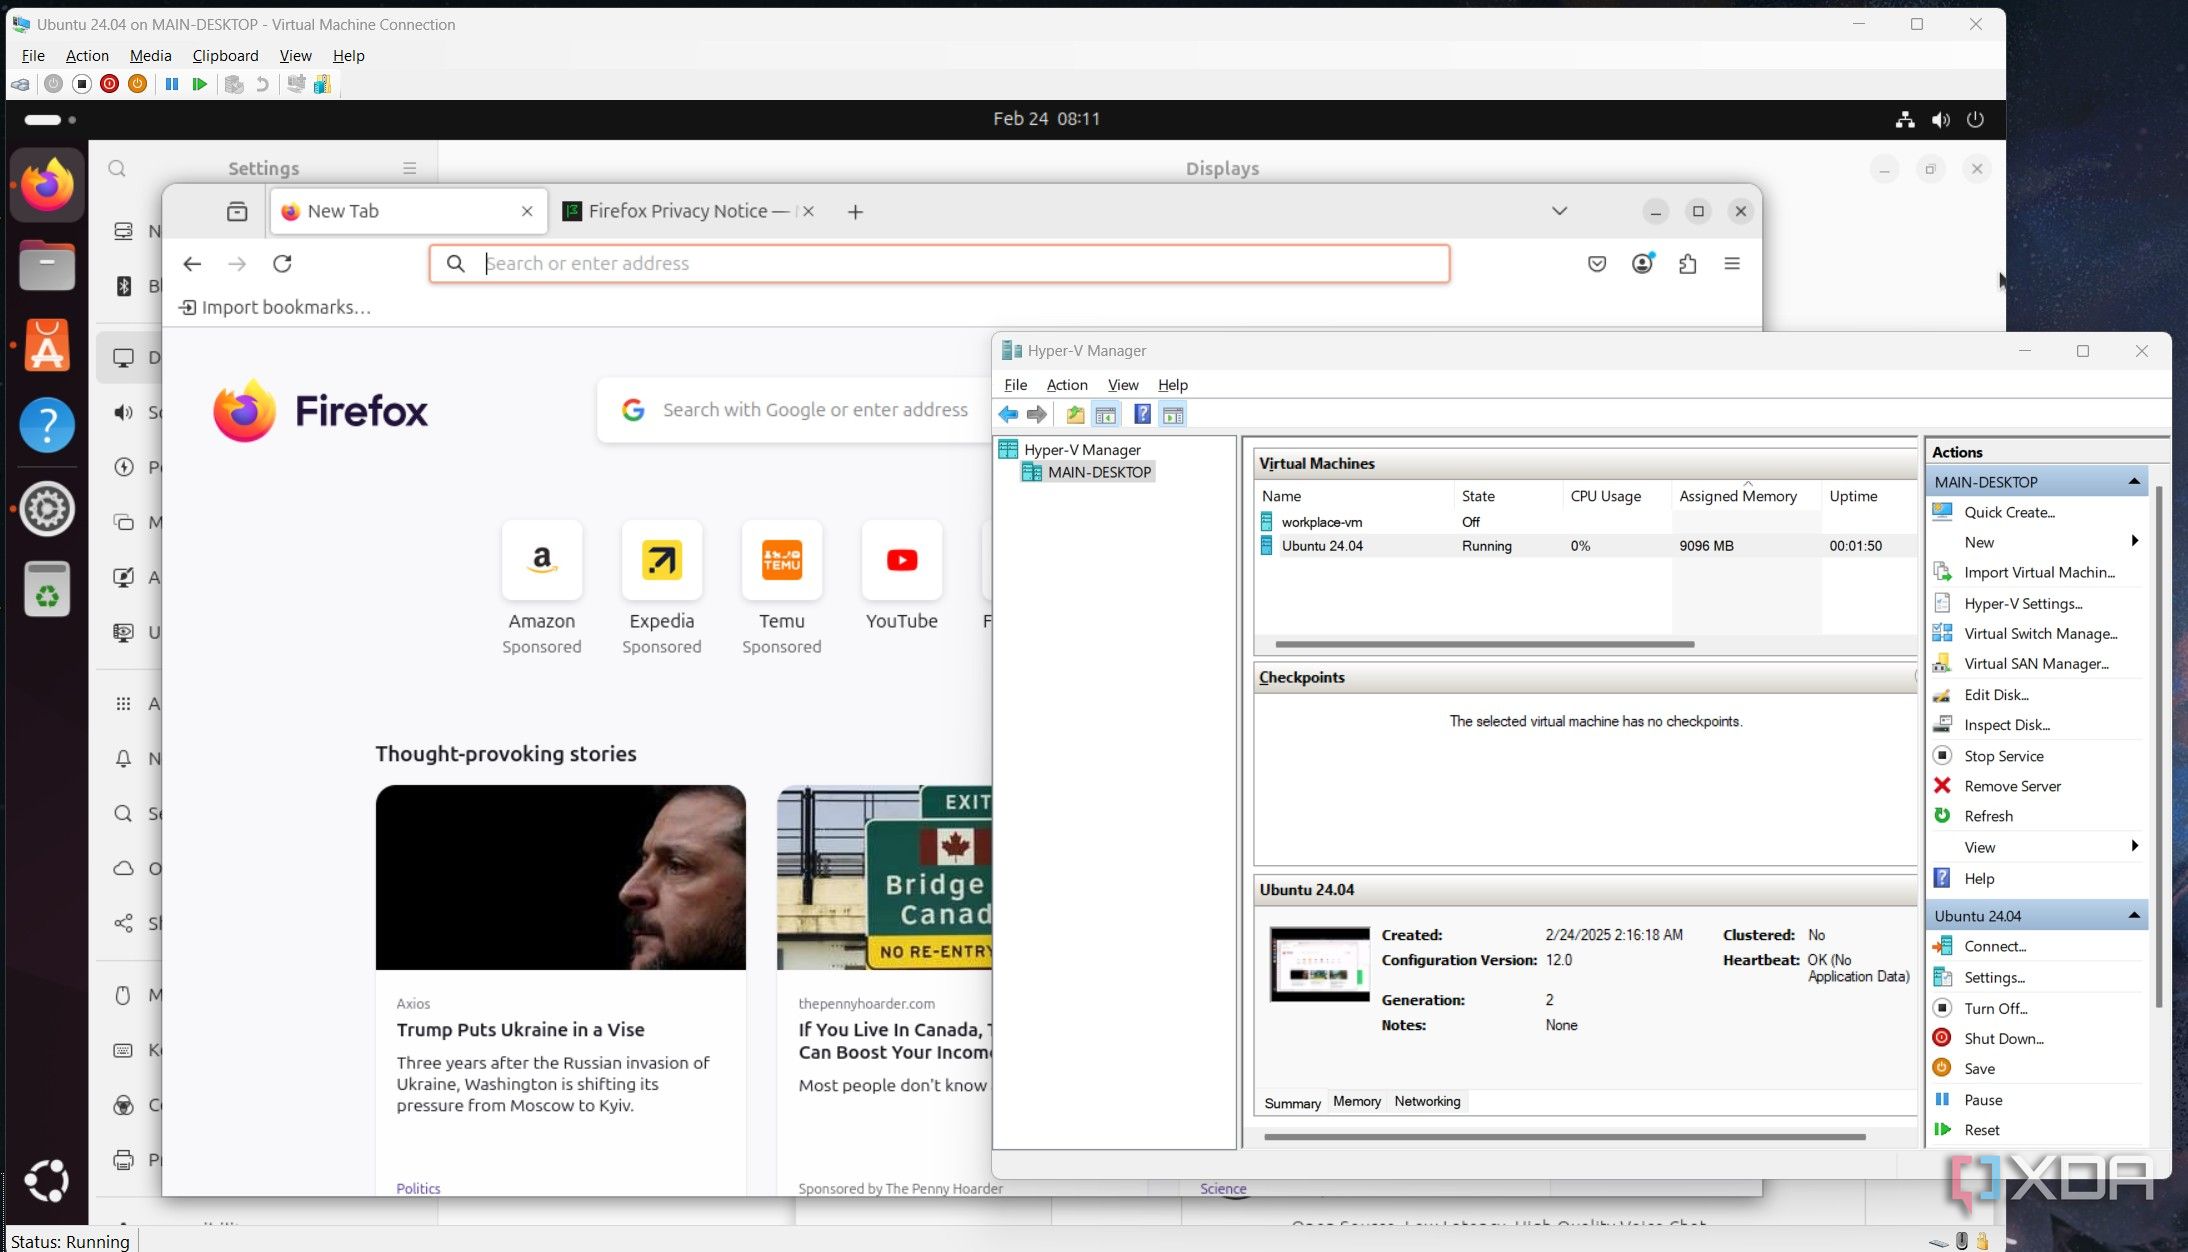Select the workplace-vm row in list
The image size is (2188, 1252).
(1321, 522)
